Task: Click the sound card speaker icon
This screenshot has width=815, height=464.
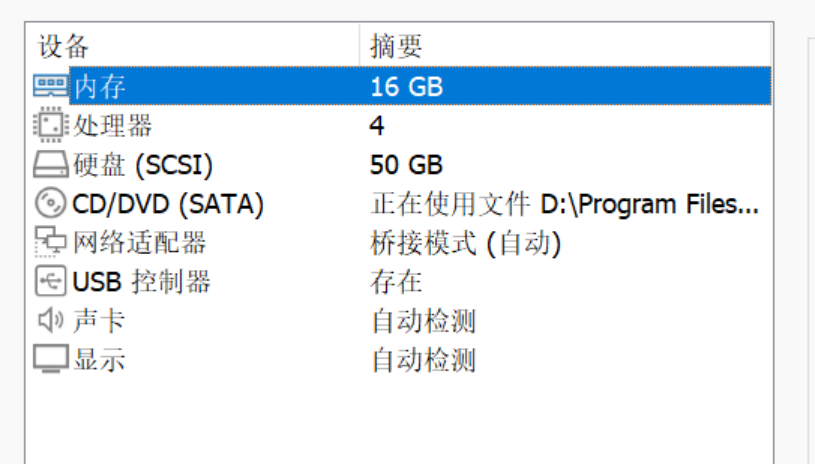Action: point(51,320)
